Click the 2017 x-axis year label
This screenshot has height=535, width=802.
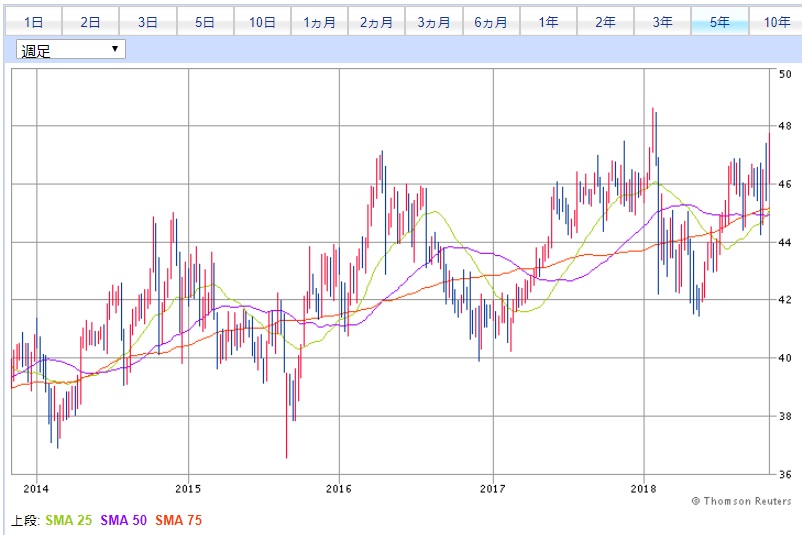point(493,488)
